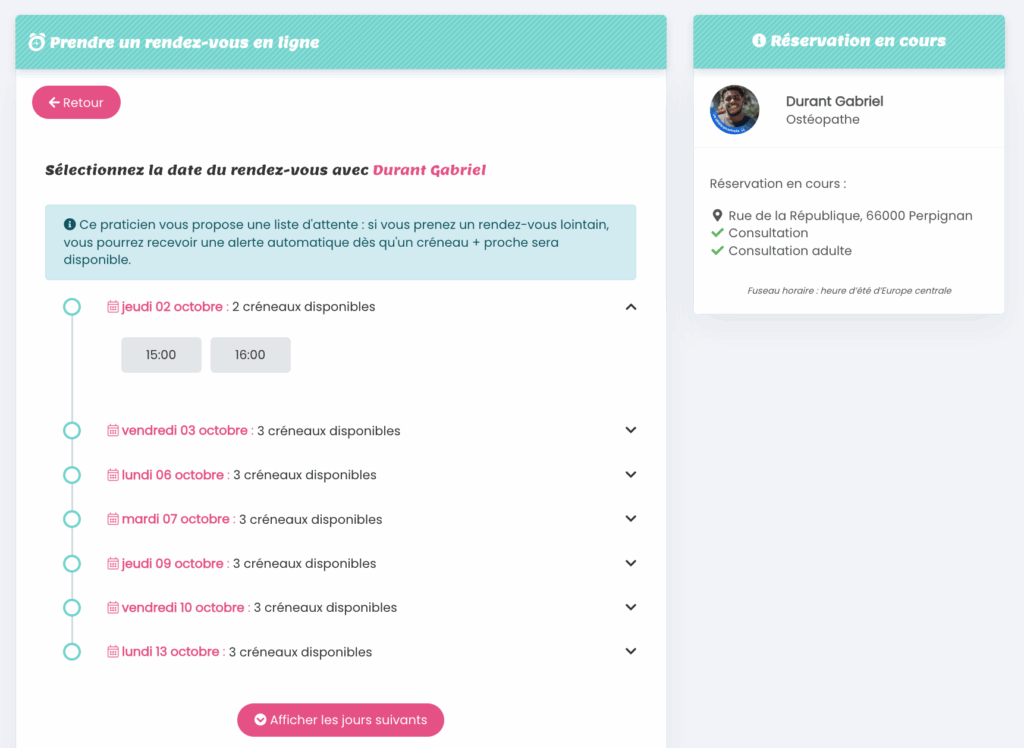Click the info icon beside Réservation en cours
The height and width of the screenshot is (748, 1024).
pyautogui.click(x=759, y=41)
